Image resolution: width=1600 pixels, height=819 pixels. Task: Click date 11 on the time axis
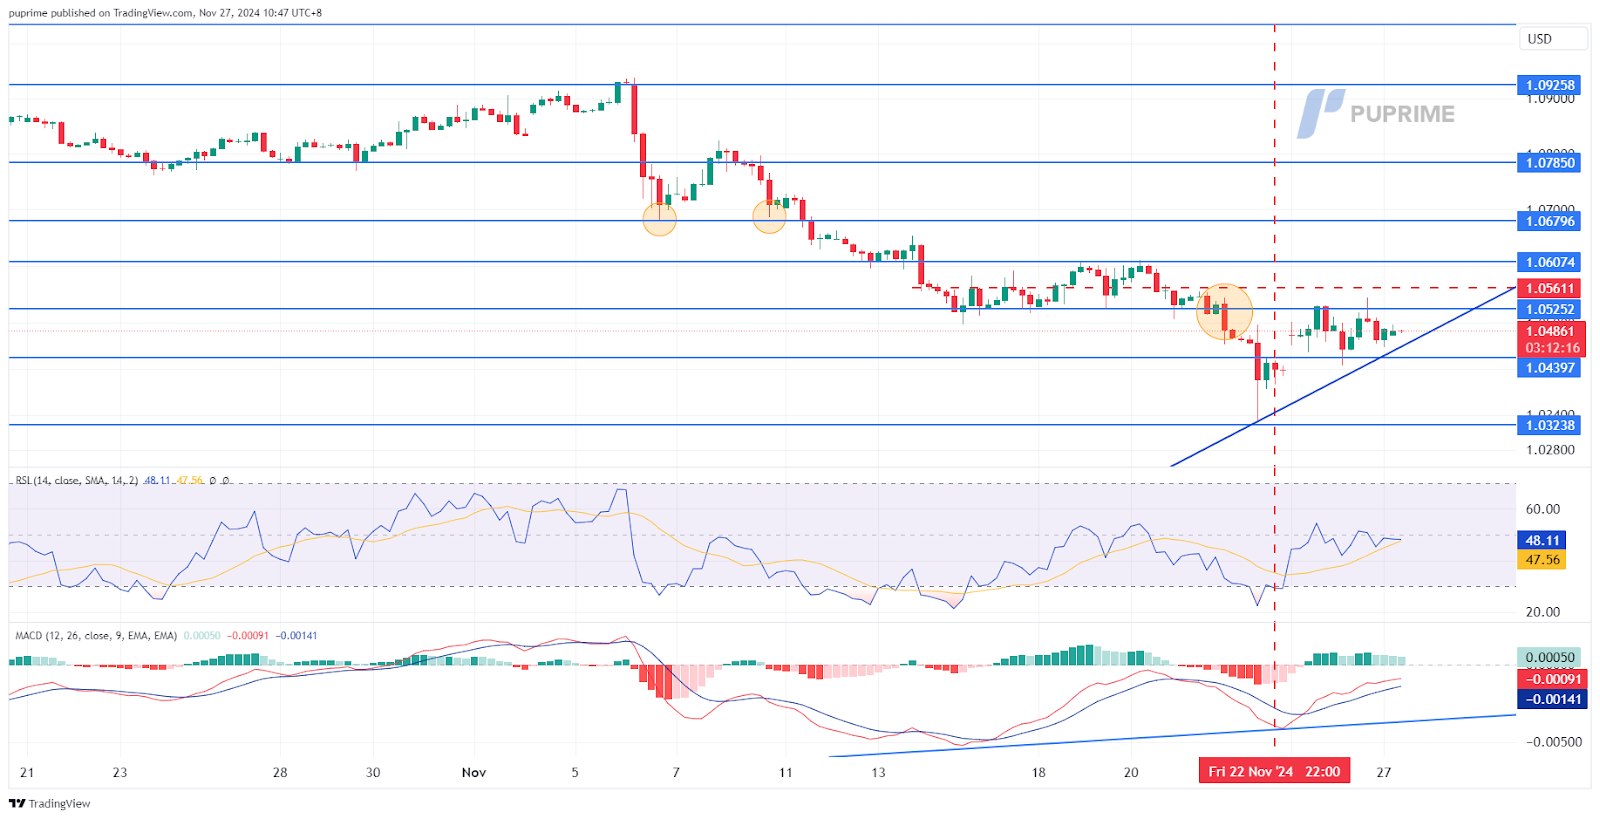[x=786, y=772]
